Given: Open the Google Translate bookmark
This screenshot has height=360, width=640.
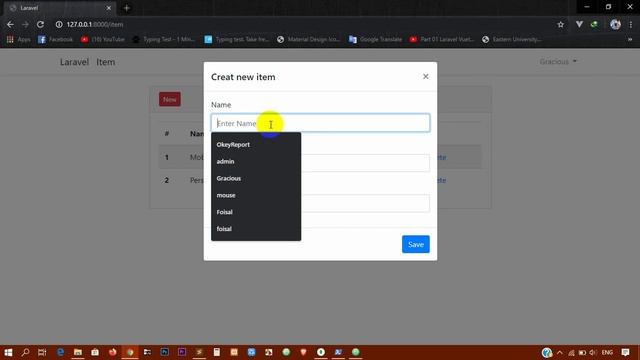Looking at the screenshot, I should pos(376,39).
